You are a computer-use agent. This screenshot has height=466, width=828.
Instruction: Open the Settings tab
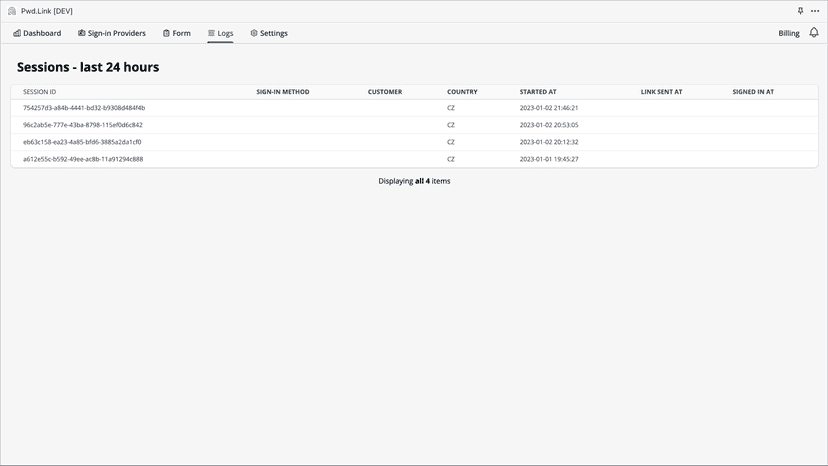269,33
